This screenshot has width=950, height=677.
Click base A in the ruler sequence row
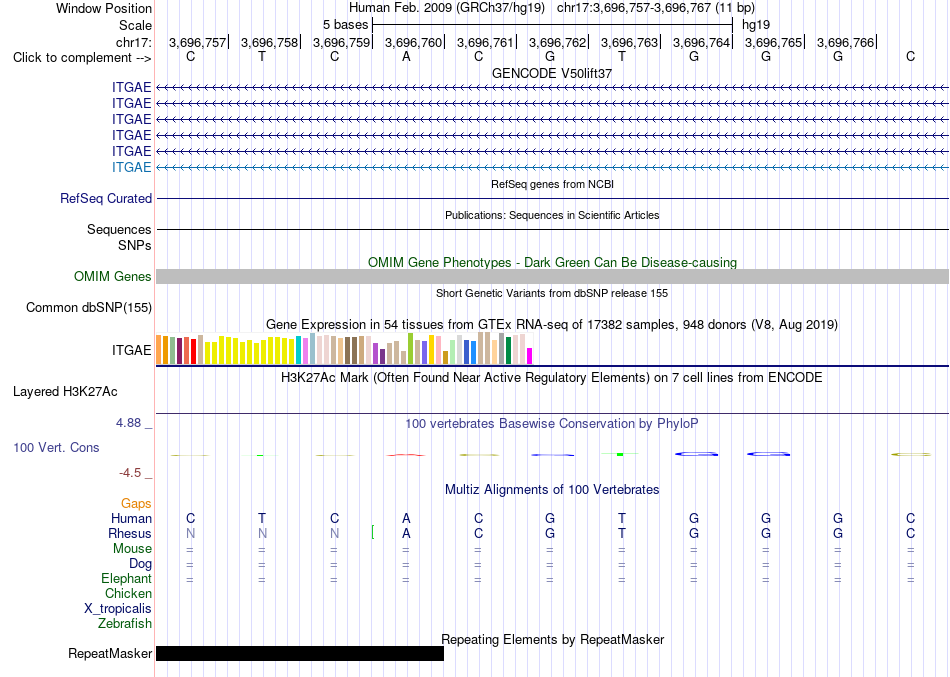click(x=406, y=57)
